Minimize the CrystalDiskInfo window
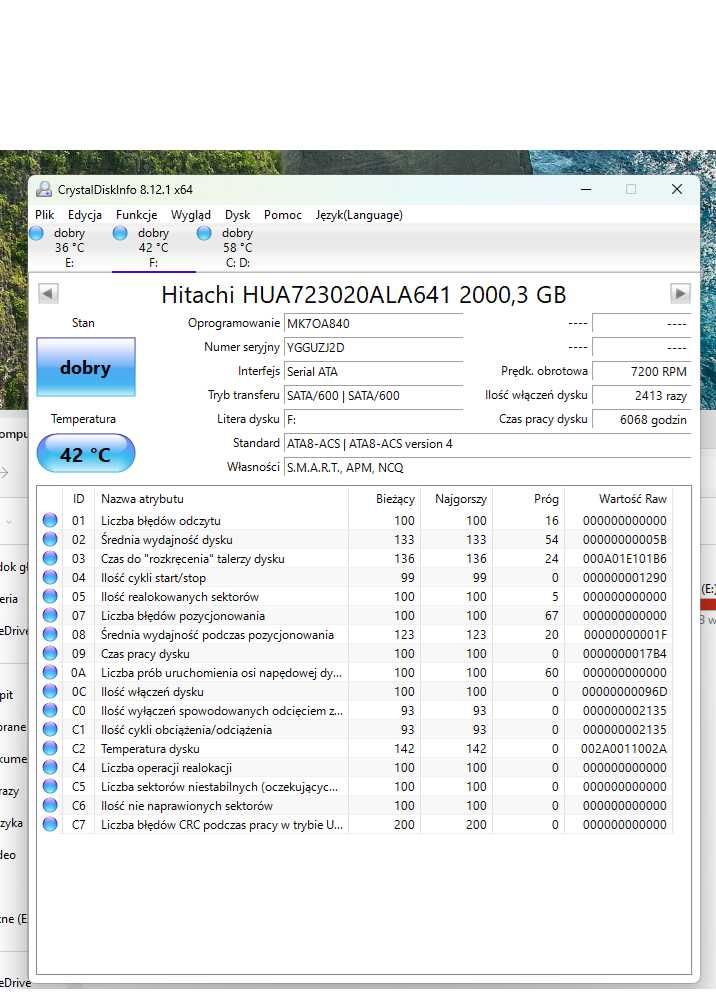Screen dimensions: 716x995 point(586,189)
